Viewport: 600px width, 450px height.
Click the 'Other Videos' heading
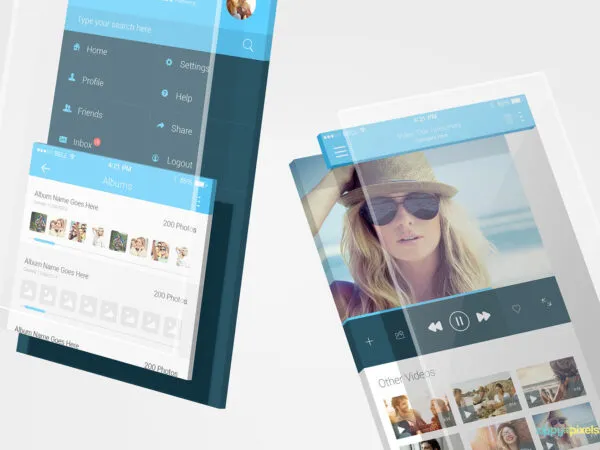[406, 378]
